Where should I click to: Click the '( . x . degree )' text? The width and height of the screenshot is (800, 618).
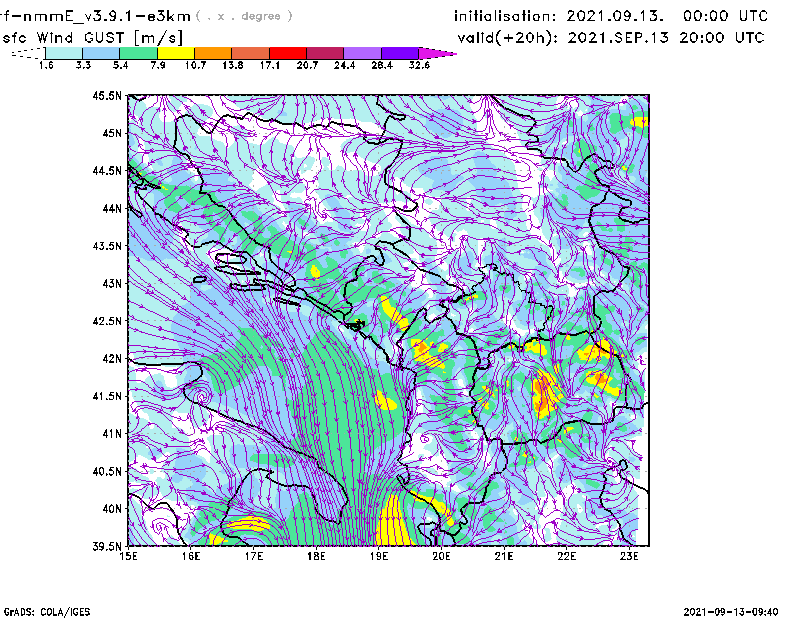click(x=244, y=16)
